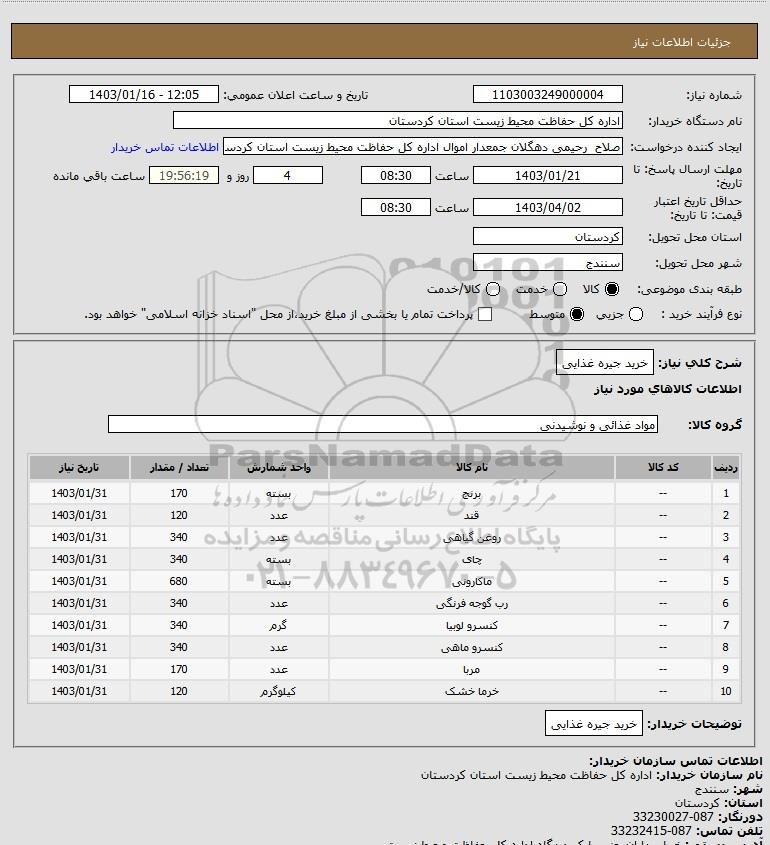The height and width of the screenshot is (845, 770).
Task: Click the کد کالا column header
Action: point(663,467)
